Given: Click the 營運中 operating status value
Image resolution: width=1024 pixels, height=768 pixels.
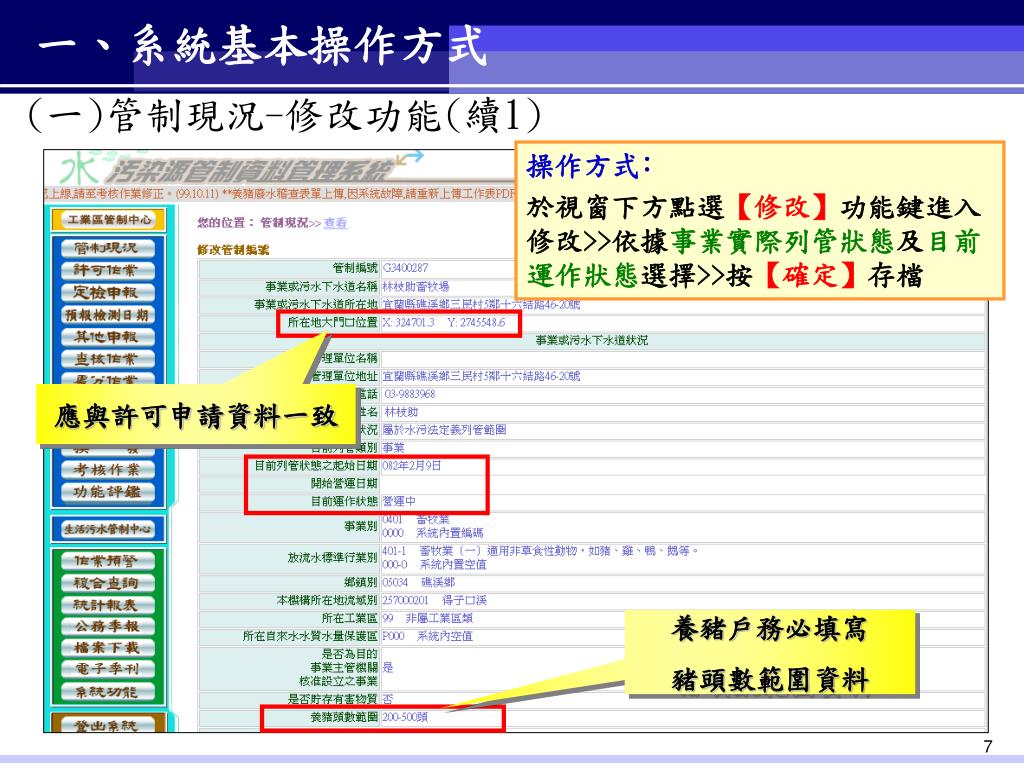Looking at the screenshot, I should 399,502.
